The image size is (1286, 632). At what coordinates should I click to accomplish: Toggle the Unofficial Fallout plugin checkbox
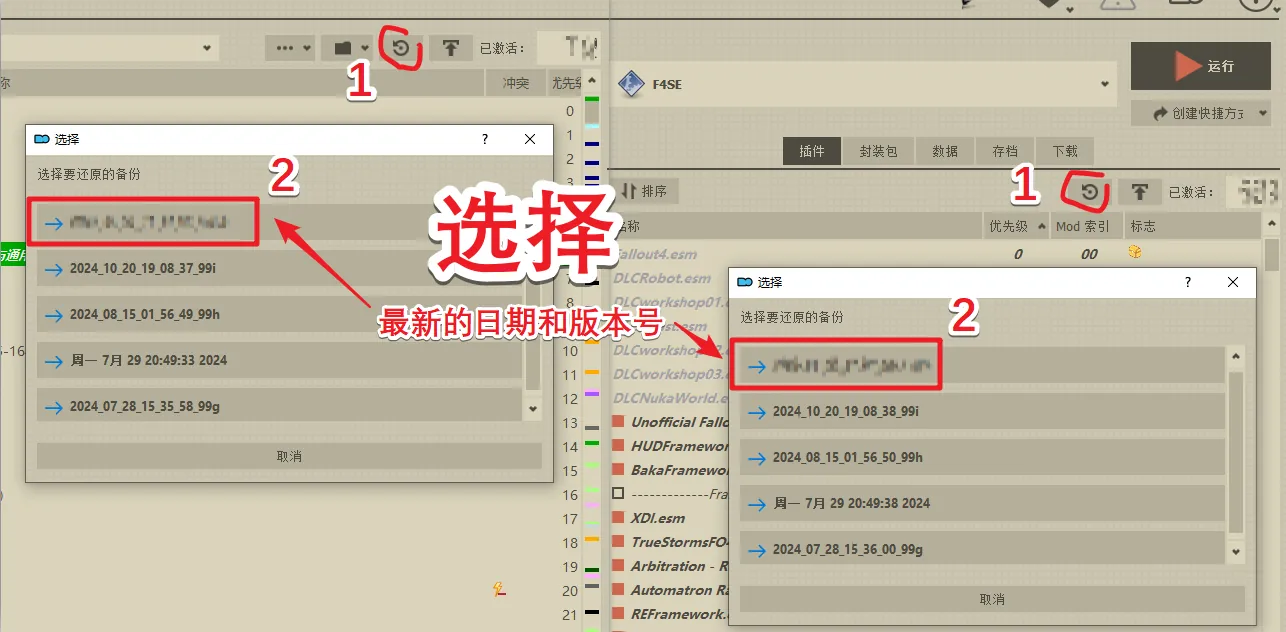pos(618,422)
